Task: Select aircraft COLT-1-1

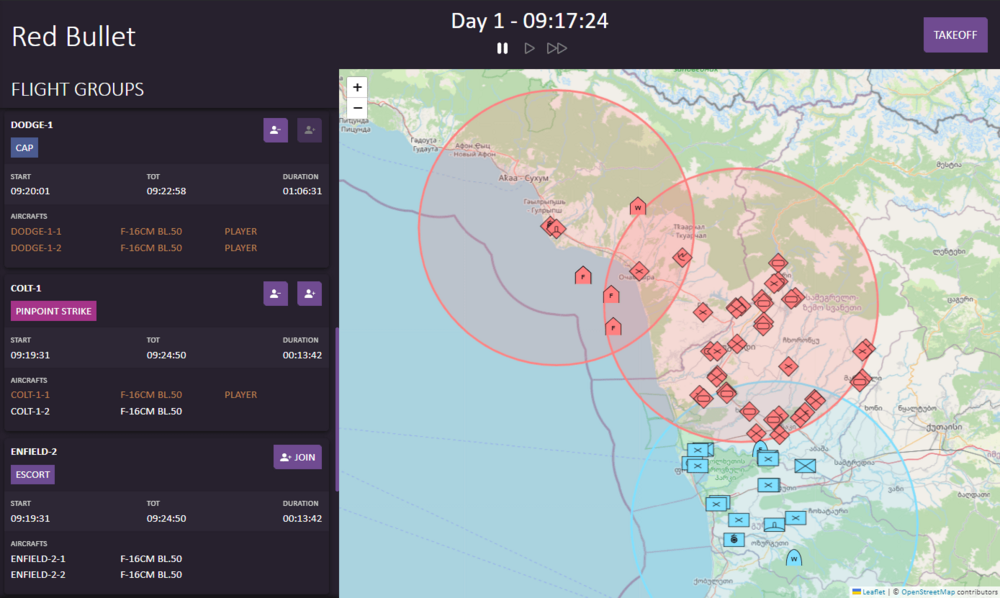Action: coord(30,395)
